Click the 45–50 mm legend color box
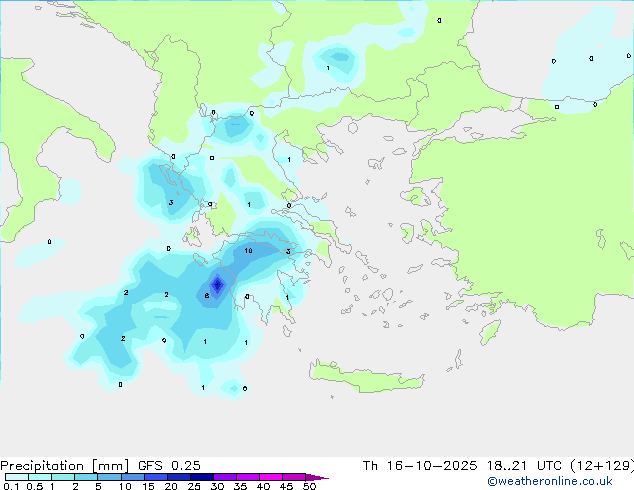 pyautogui.click(x=294, y=477)
